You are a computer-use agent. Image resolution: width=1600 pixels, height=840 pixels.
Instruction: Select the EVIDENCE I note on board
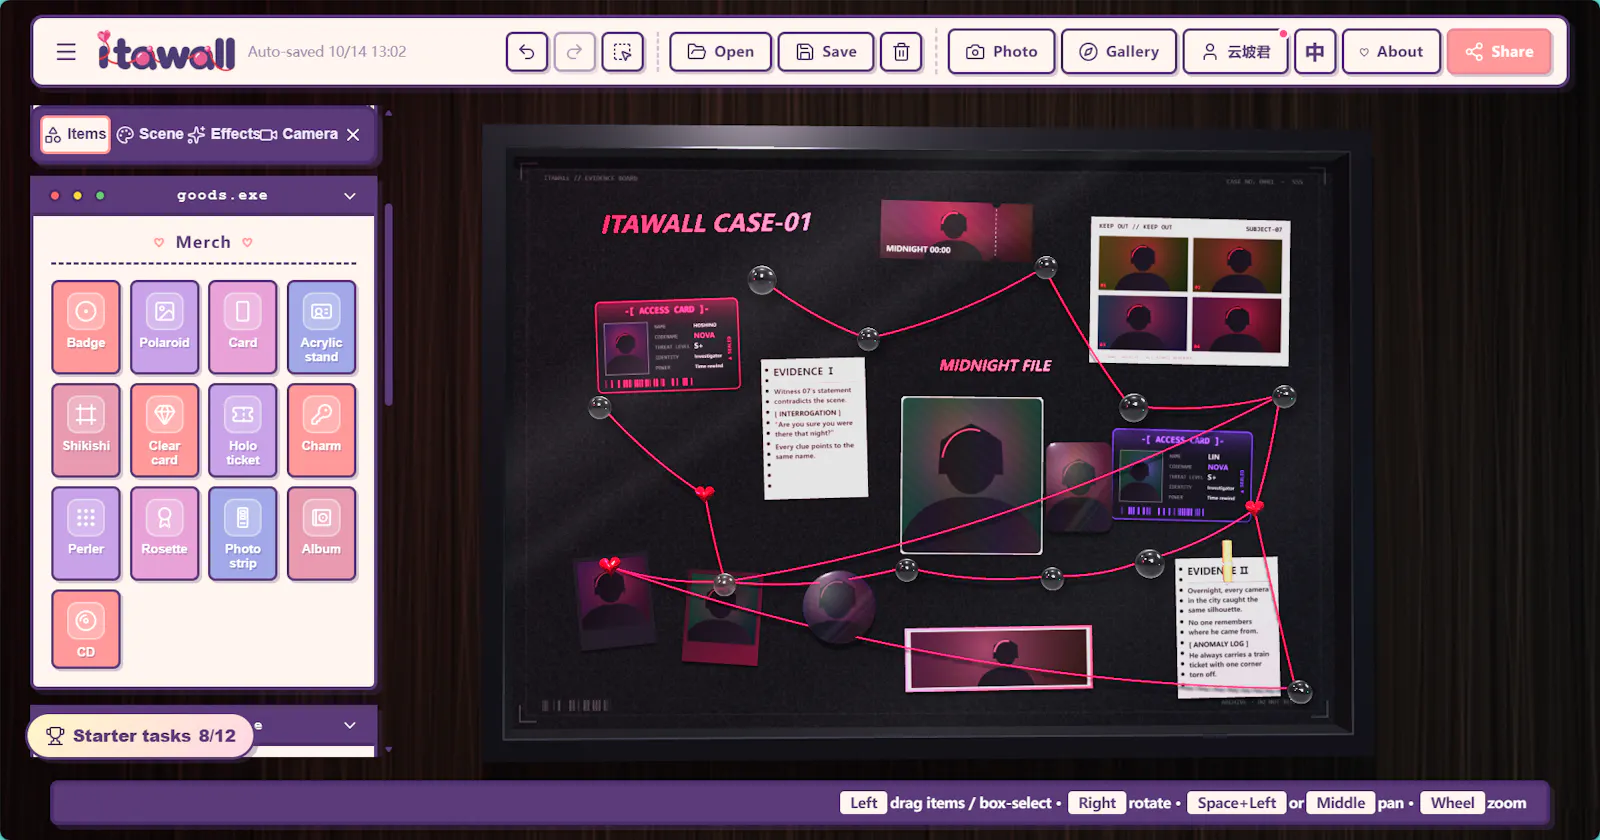[814, 428]
